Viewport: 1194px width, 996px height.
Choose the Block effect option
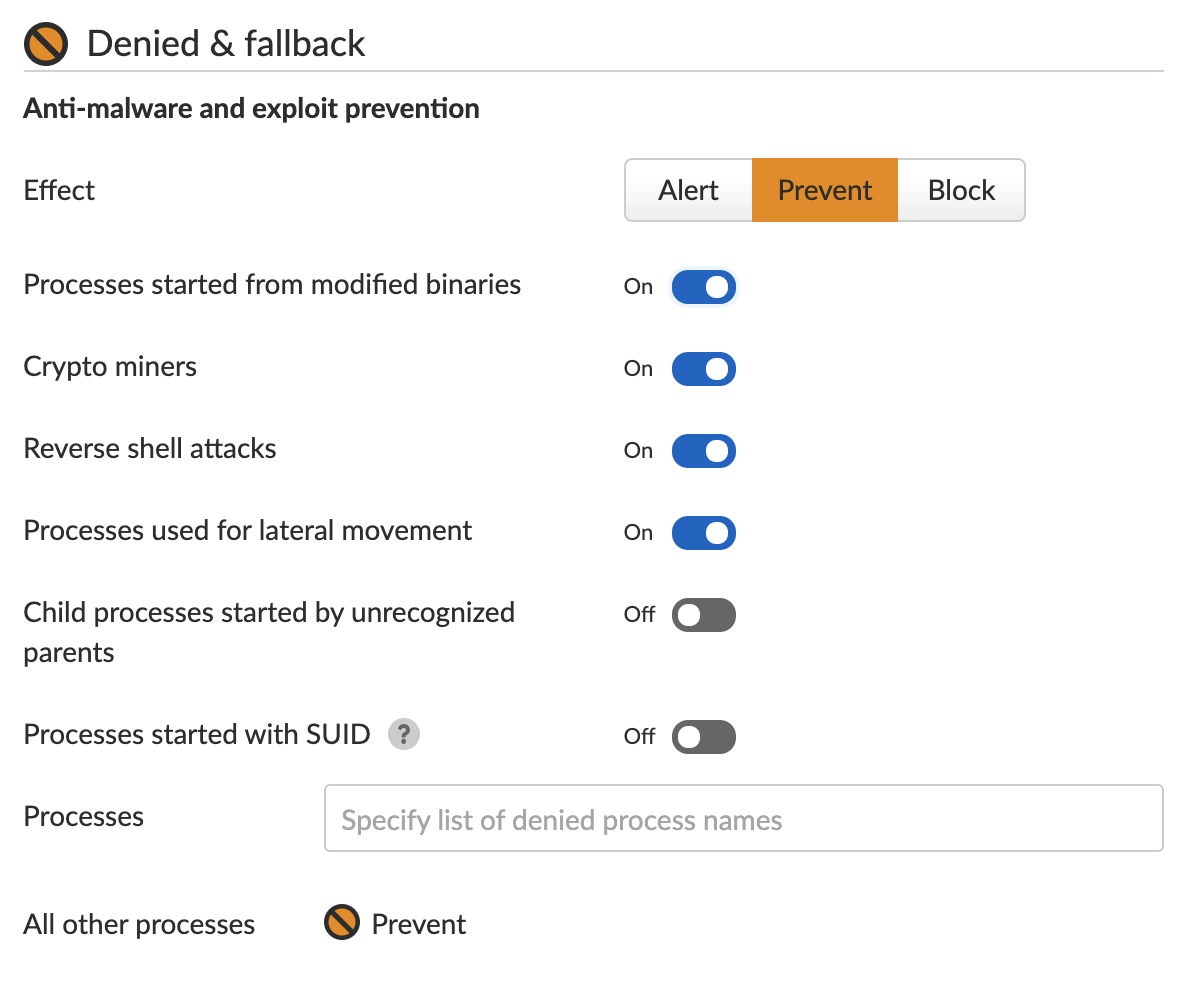(961, 190)
